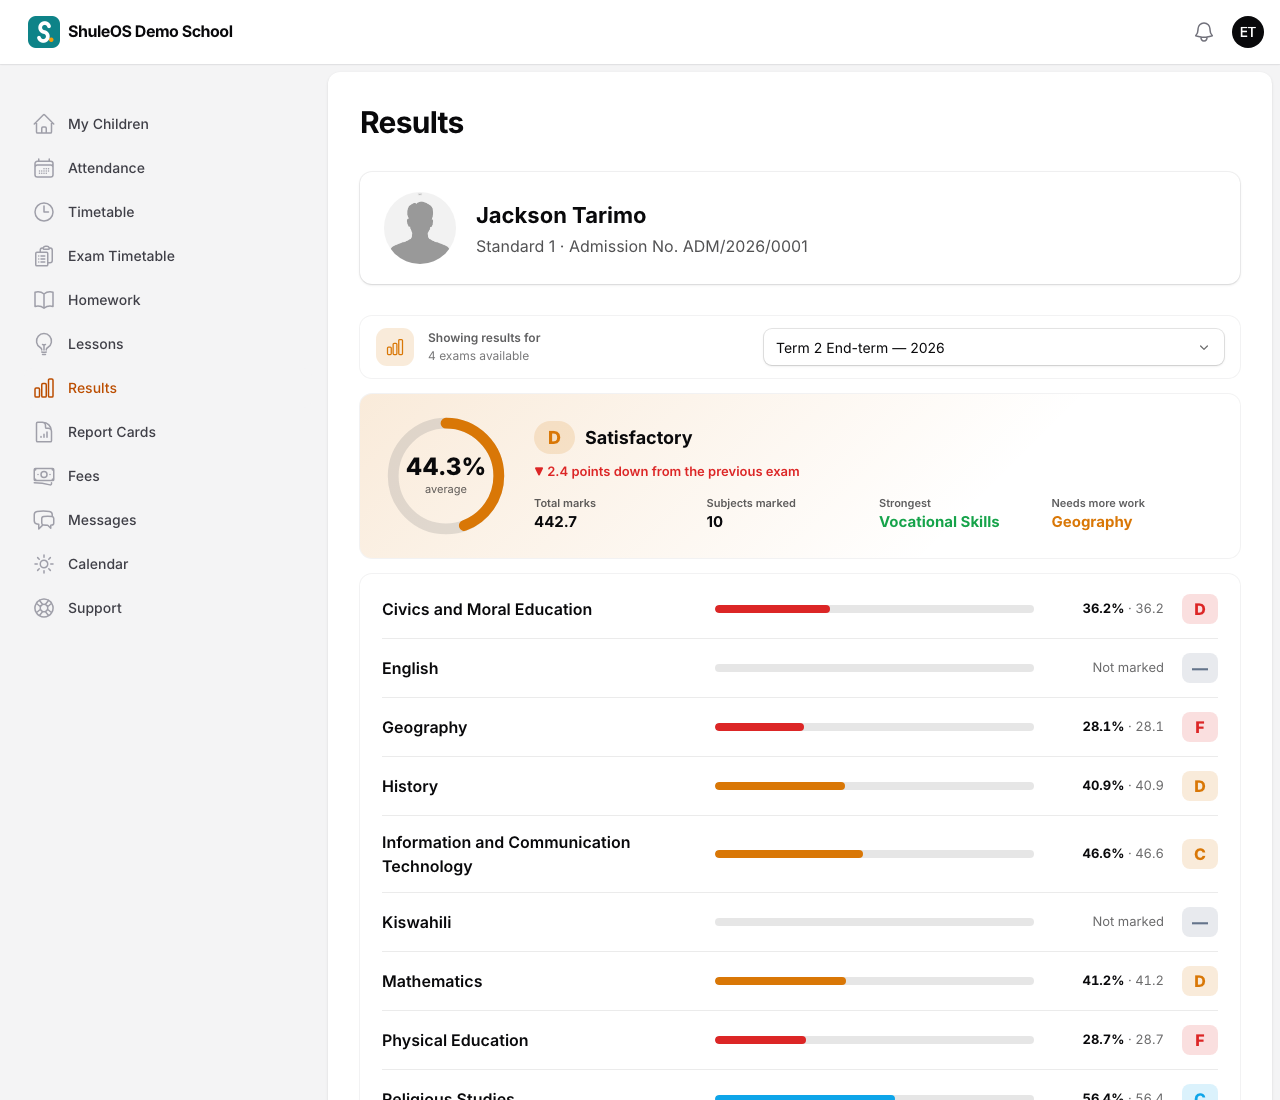1280x1100 pixels.
Task: Click the Mathematics subject name
Action: [432, 981]
